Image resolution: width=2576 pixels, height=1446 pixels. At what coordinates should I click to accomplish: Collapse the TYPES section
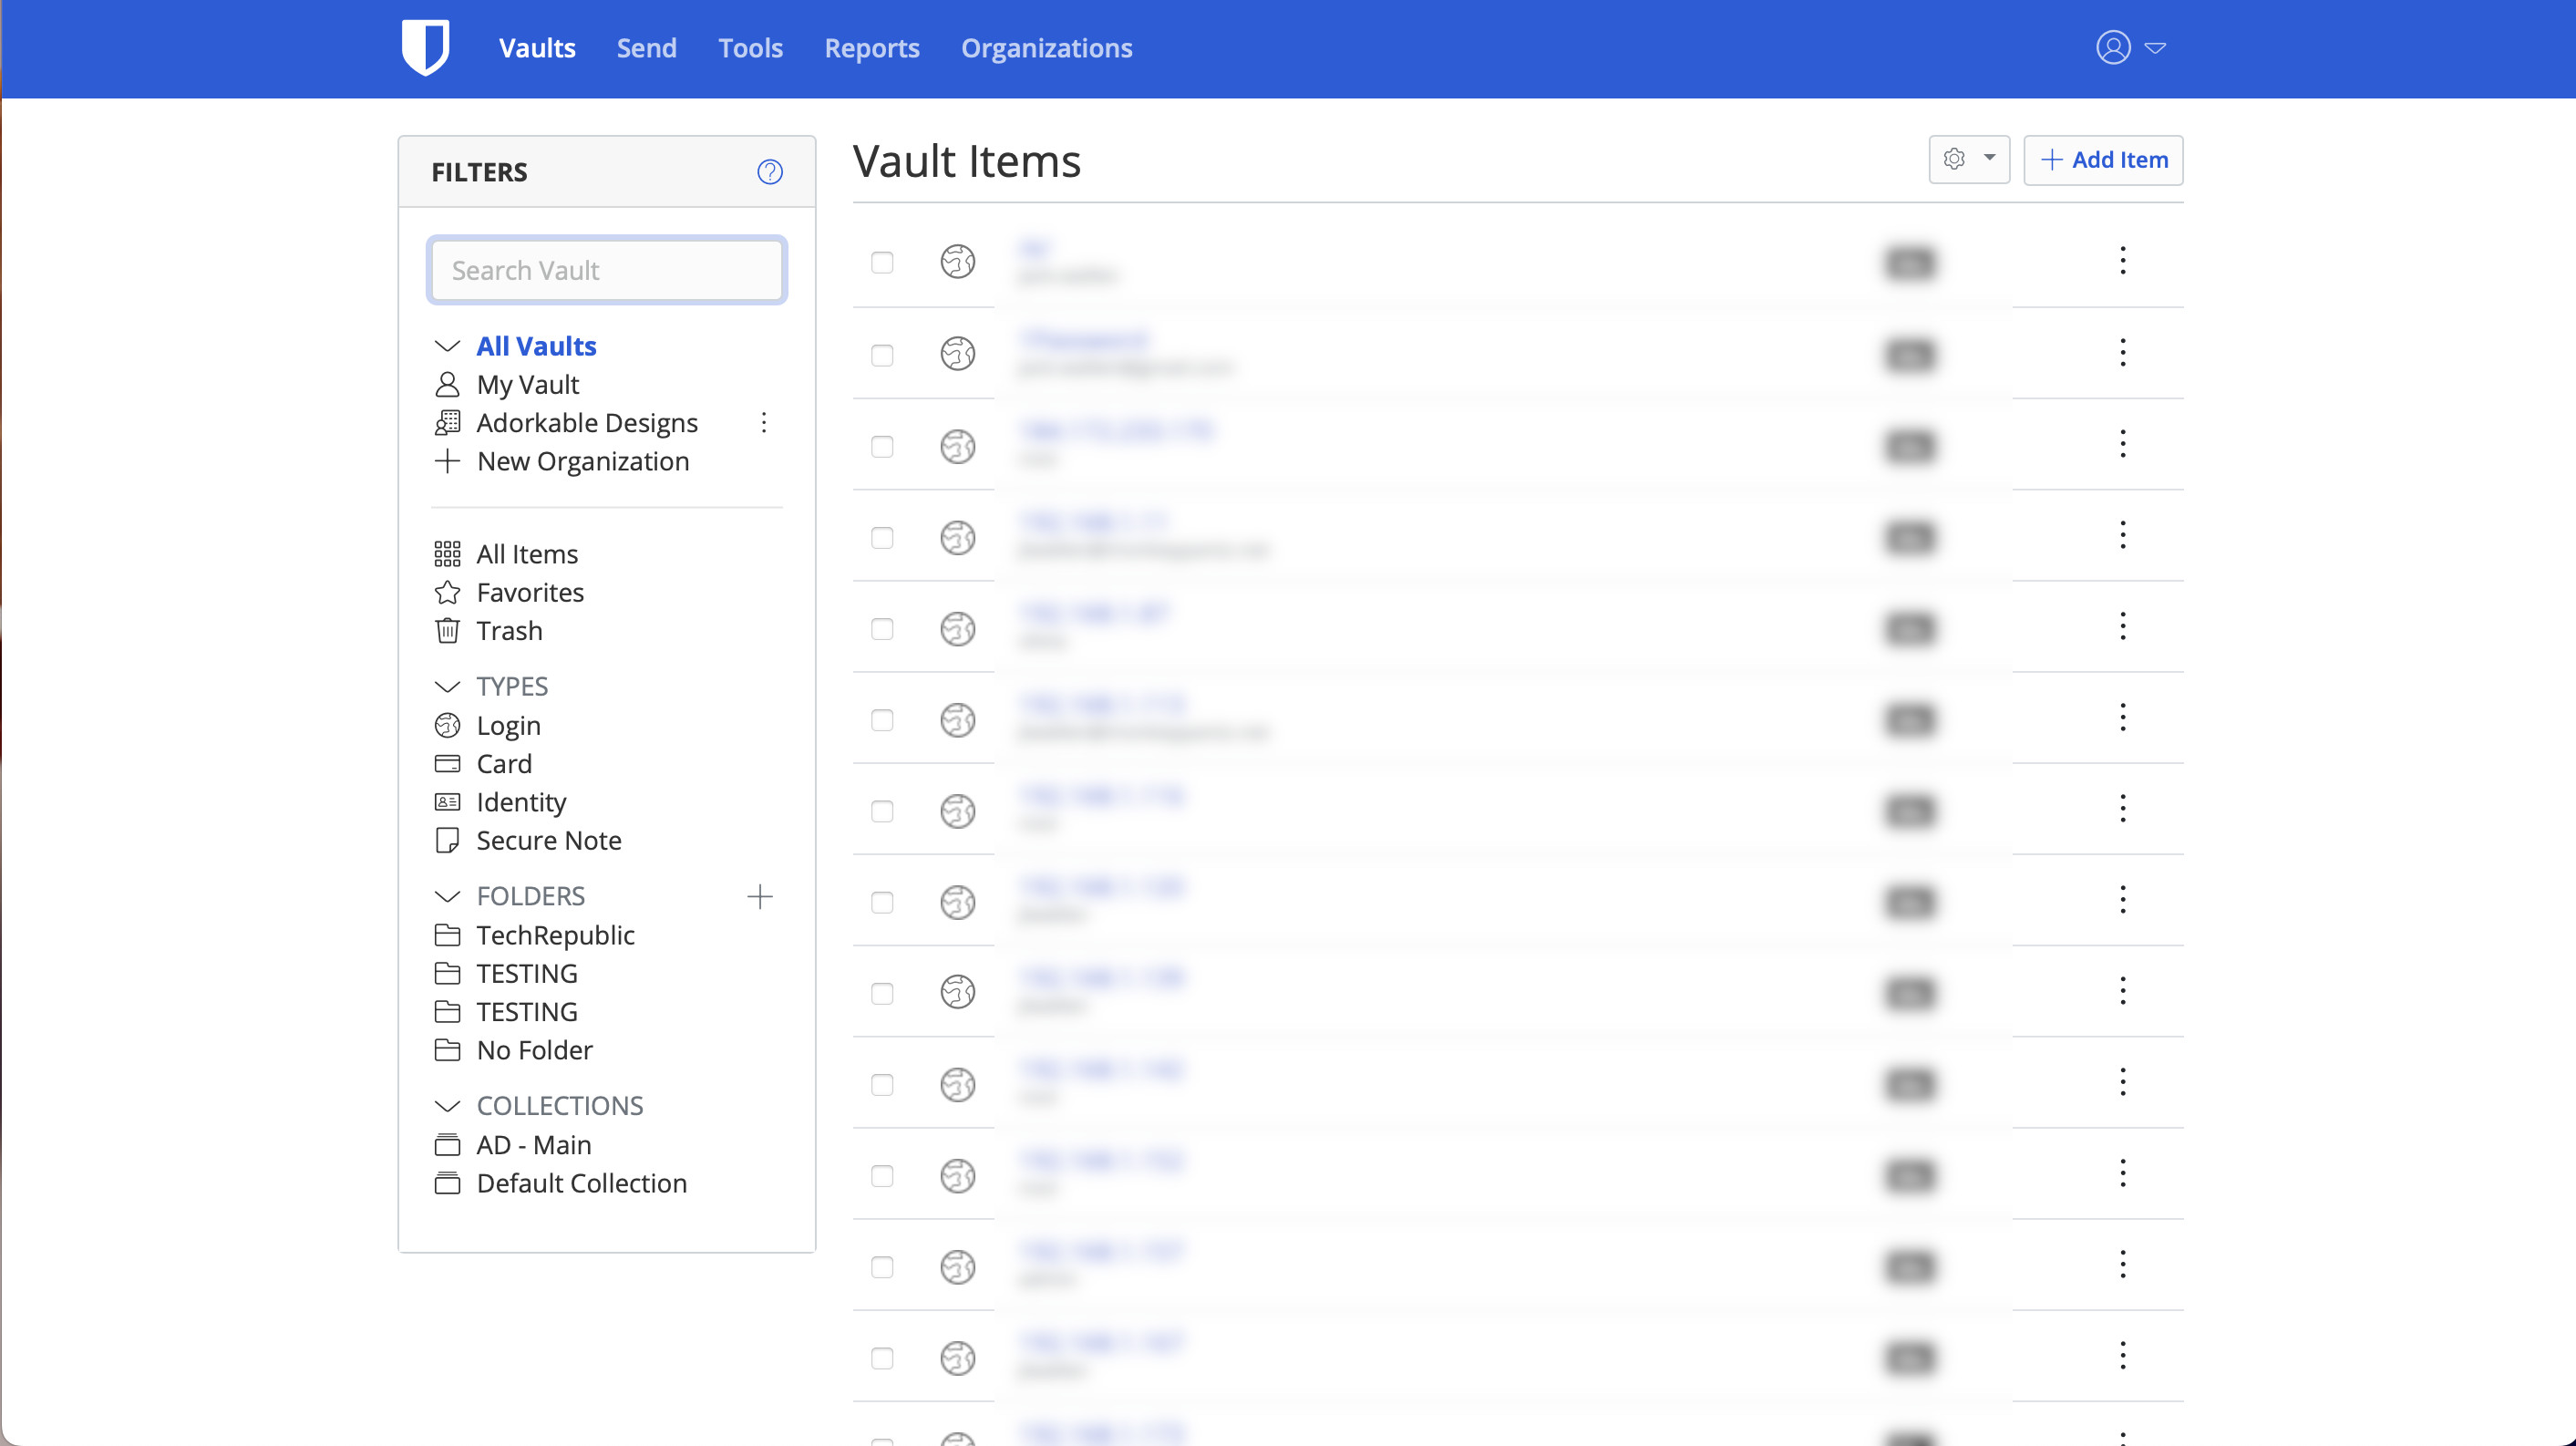447,686
